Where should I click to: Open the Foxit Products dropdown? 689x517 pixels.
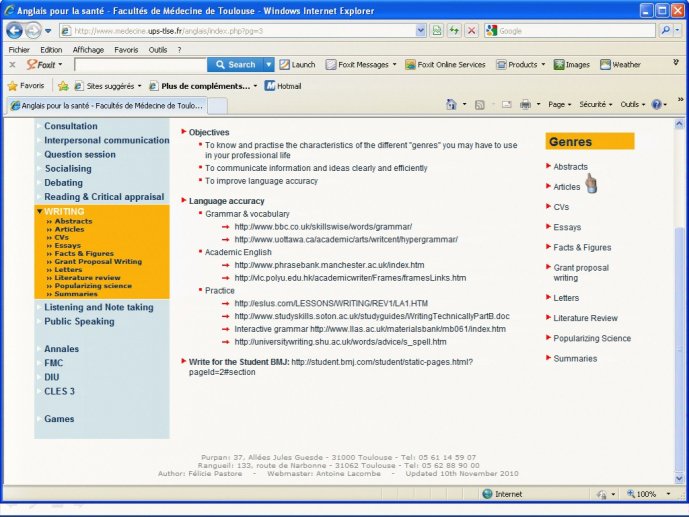[x=520, y=65]
